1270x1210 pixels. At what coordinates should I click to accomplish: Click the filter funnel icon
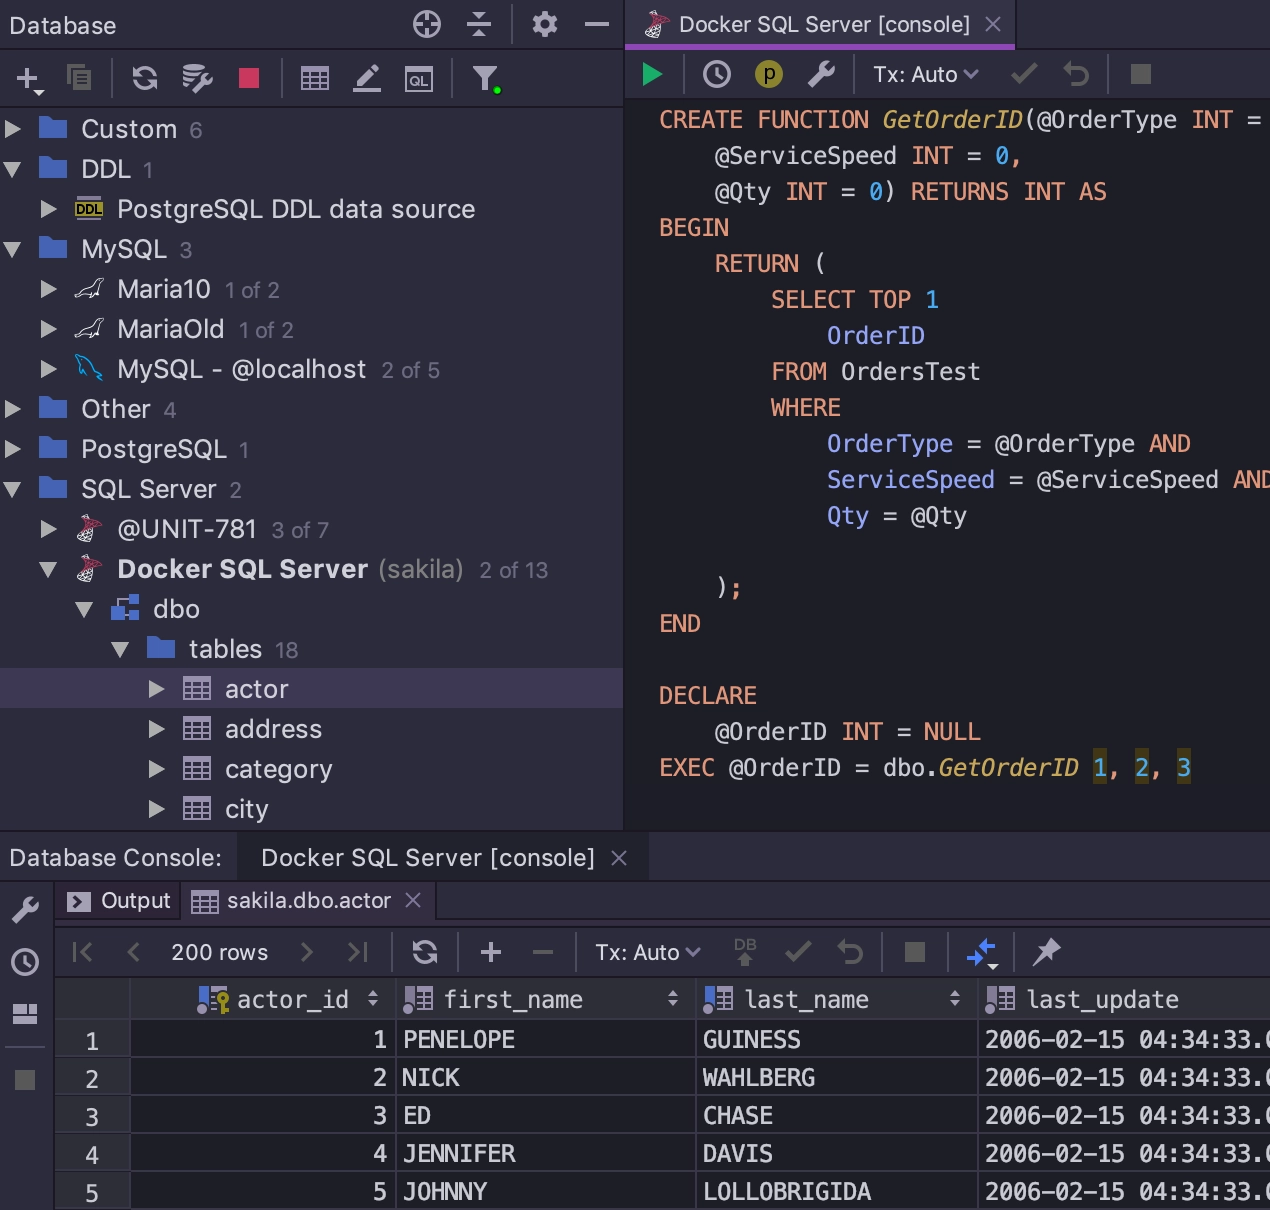click(486, 78)
